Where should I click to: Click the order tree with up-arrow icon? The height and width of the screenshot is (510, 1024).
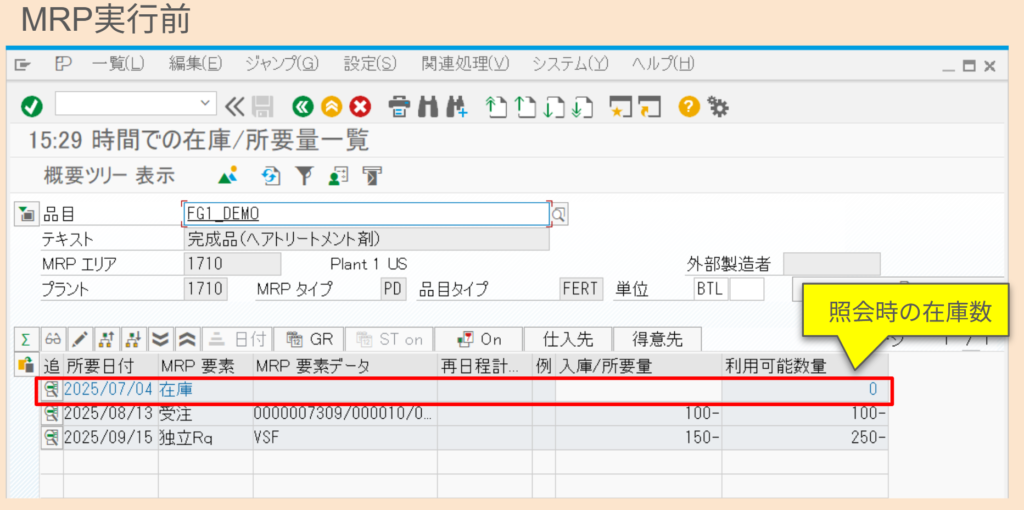pyautogui.click(x=107, y=339)
